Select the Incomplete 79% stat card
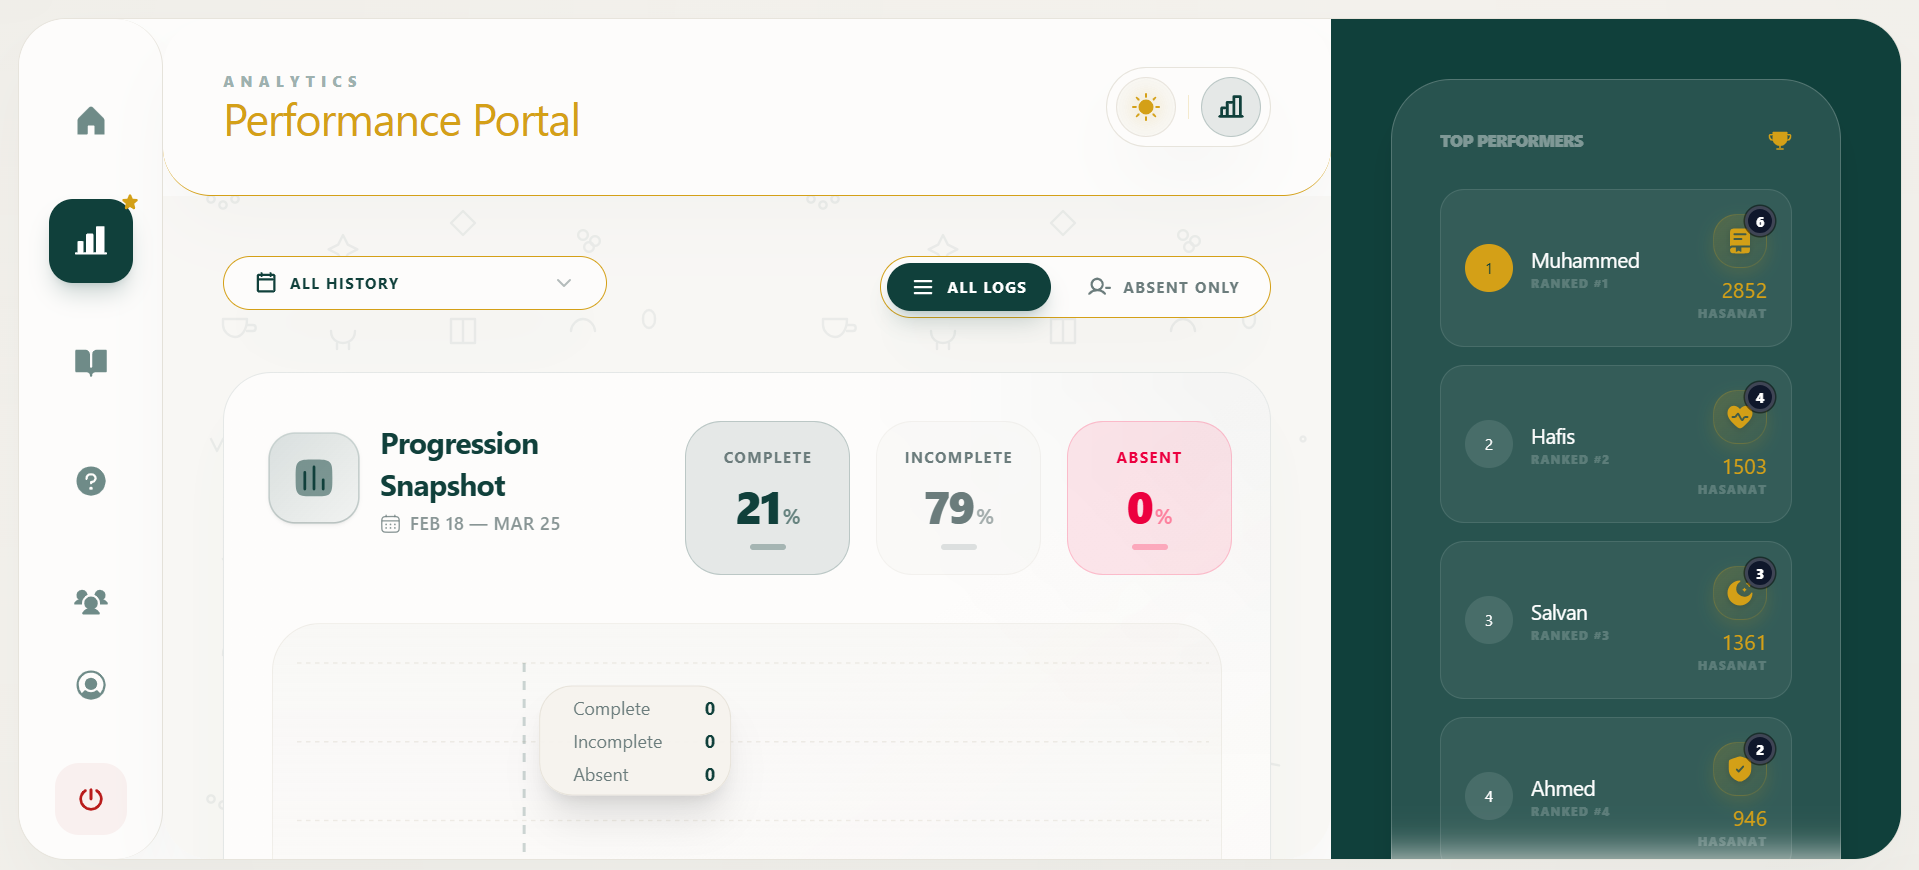The width and height of the screenshot is (1919, 870). (x=958, y=498)
